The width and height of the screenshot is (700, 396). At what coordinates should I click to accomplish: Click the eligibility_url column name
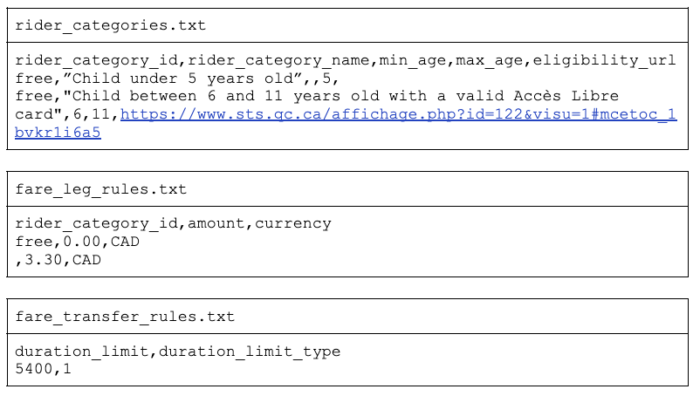[604, 60]
